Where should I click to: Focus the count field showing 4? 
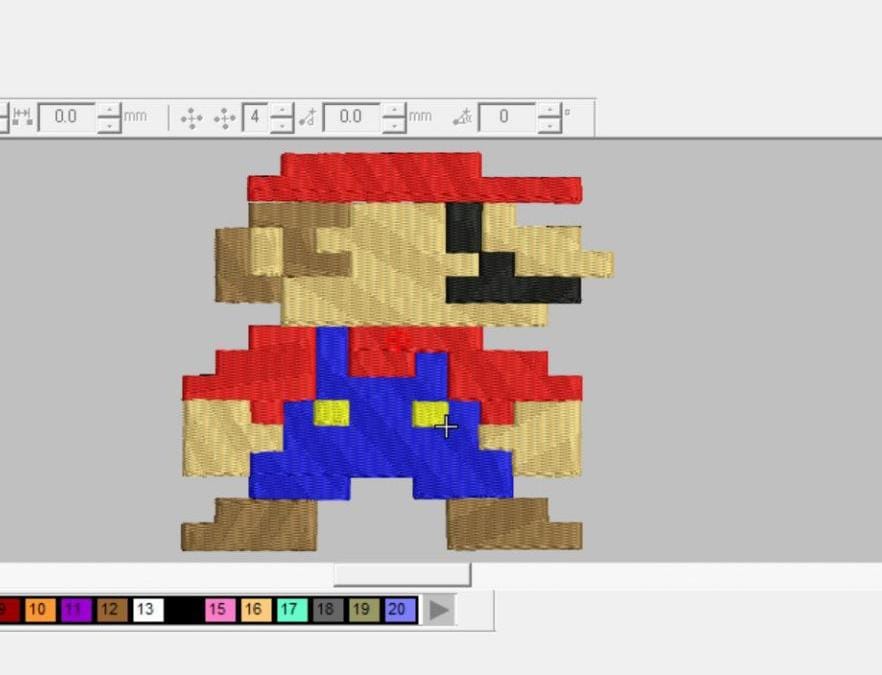click(x=255, y=117)
